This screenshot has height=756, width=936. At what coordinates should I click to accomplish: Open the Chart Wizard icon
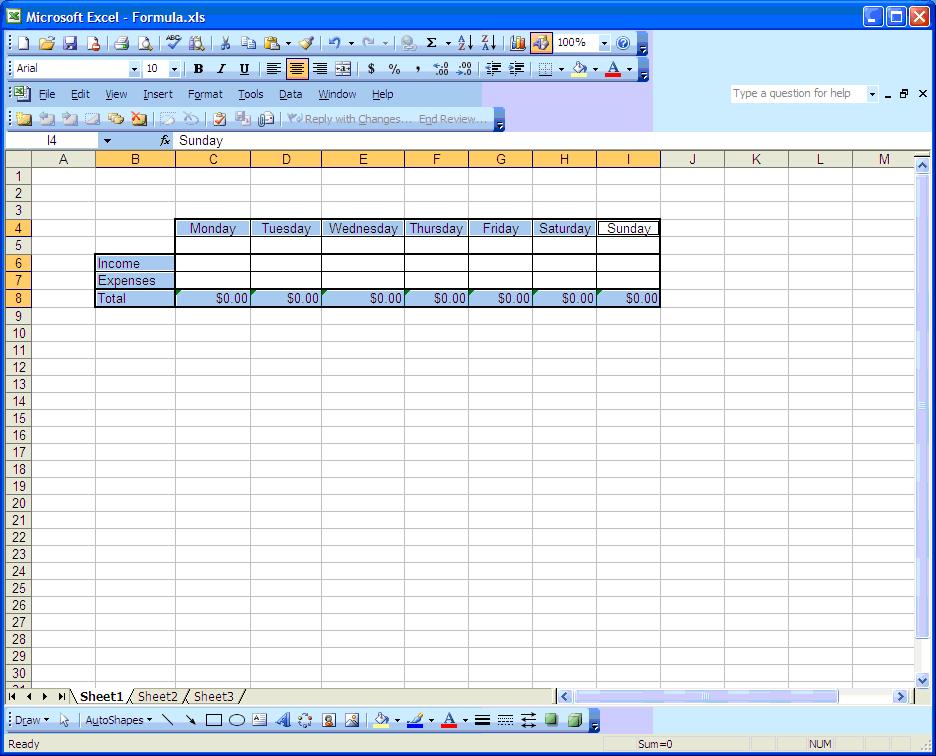pyautogui.click(x=518, y=43)
